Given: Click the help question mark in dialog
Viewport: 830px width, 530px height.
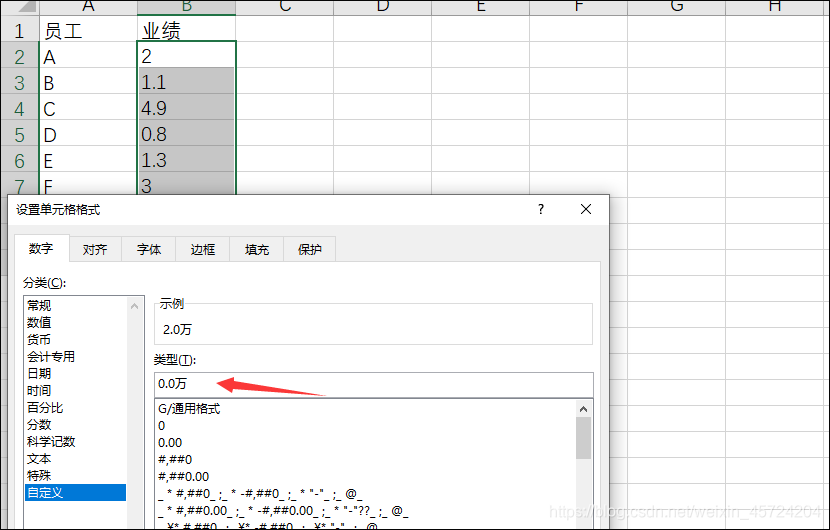Looking at the screenshot, I should click(540, 209).
